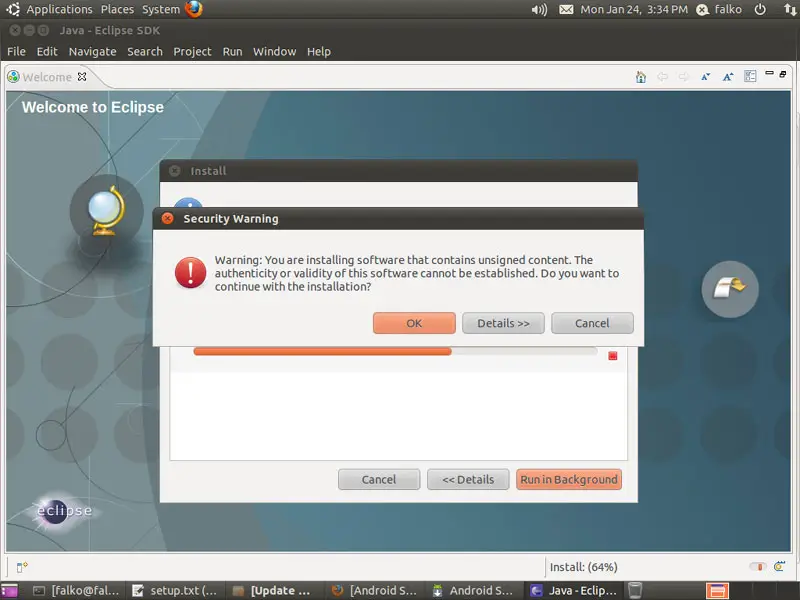
Task: Open the Overview globe icon on Welcome page
Action: point(107,211)
